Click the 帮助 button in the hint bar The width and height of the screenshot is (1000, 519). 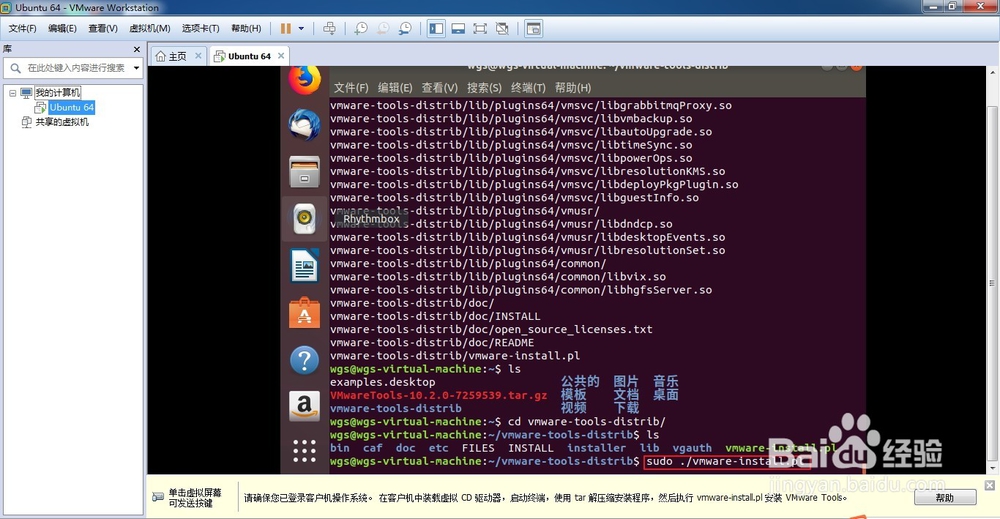945,497
